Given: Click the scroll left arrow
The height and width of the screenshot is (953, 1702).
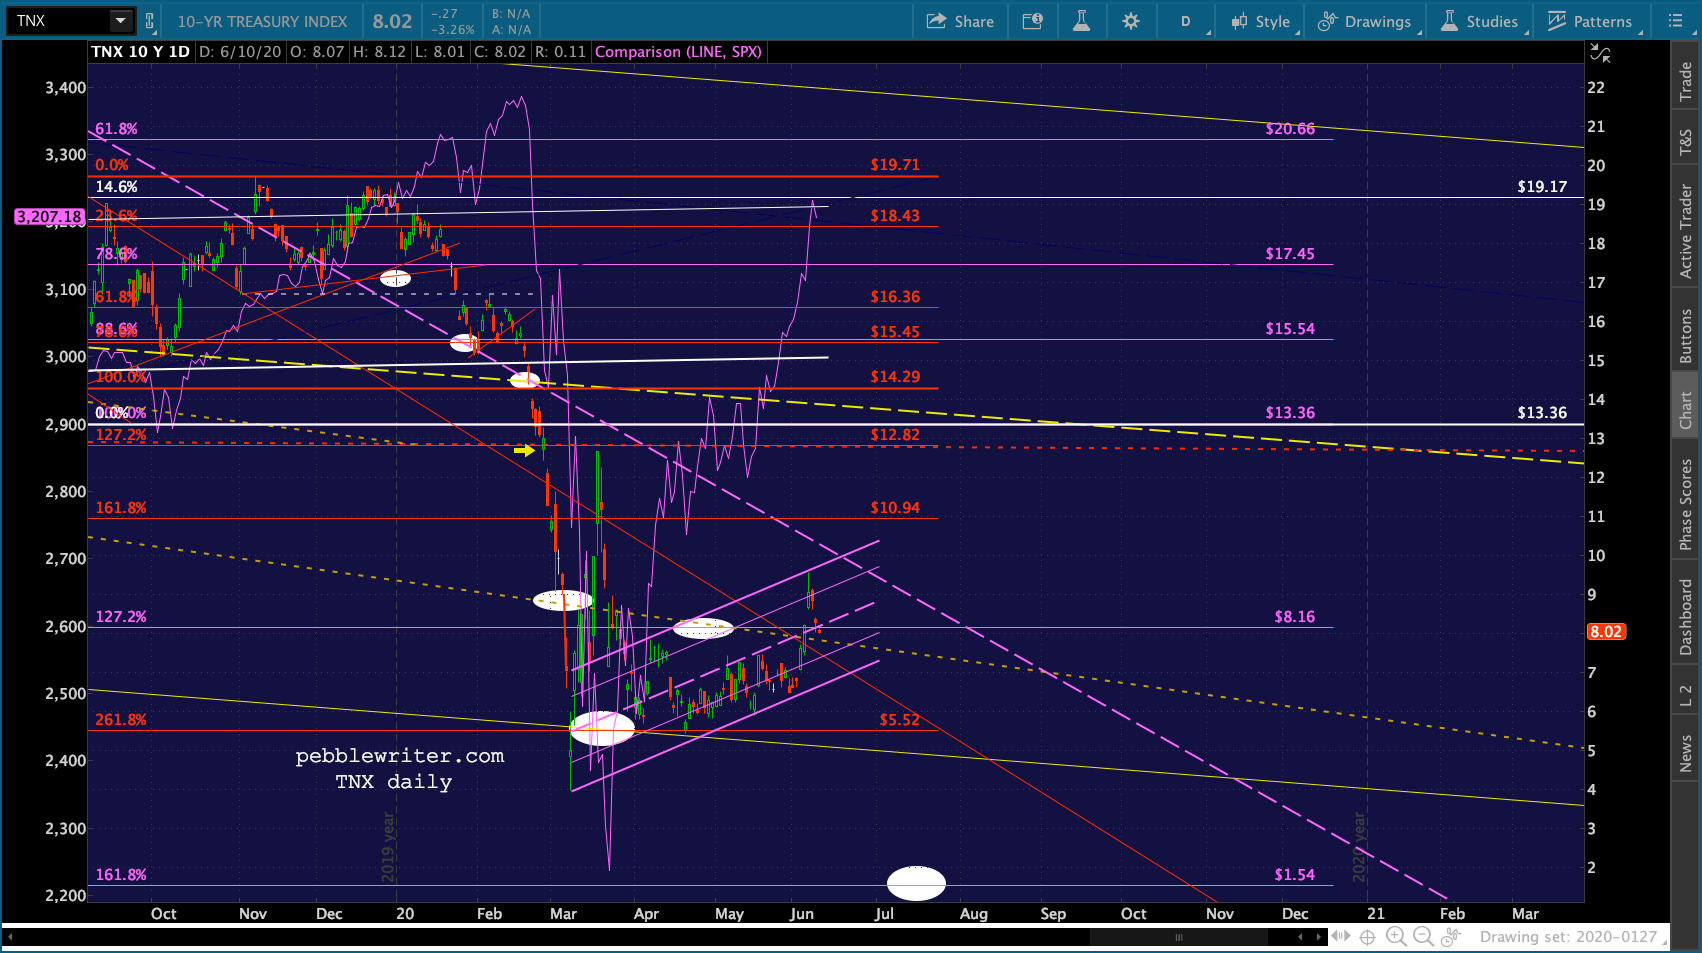Looking at the screenshot, I should coord(1300,937).
